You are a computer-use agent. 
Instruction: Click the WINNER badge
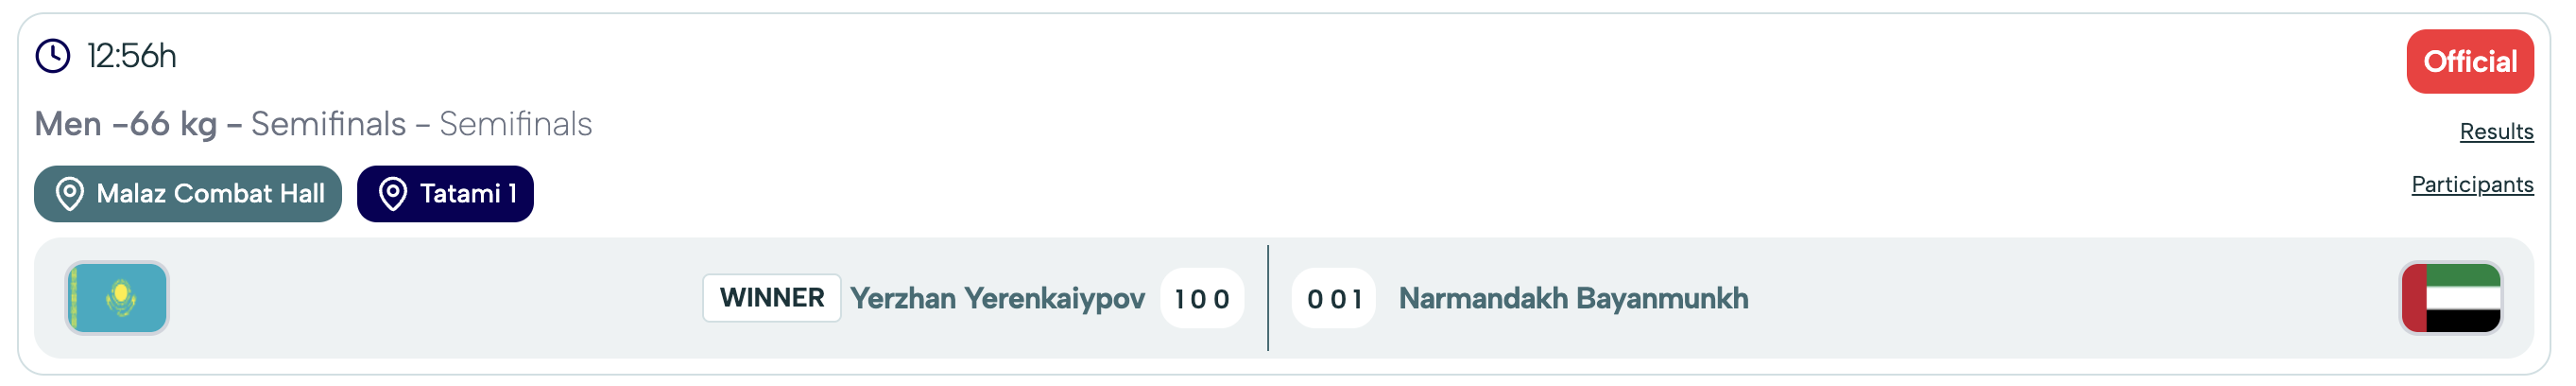click(771, 298)
